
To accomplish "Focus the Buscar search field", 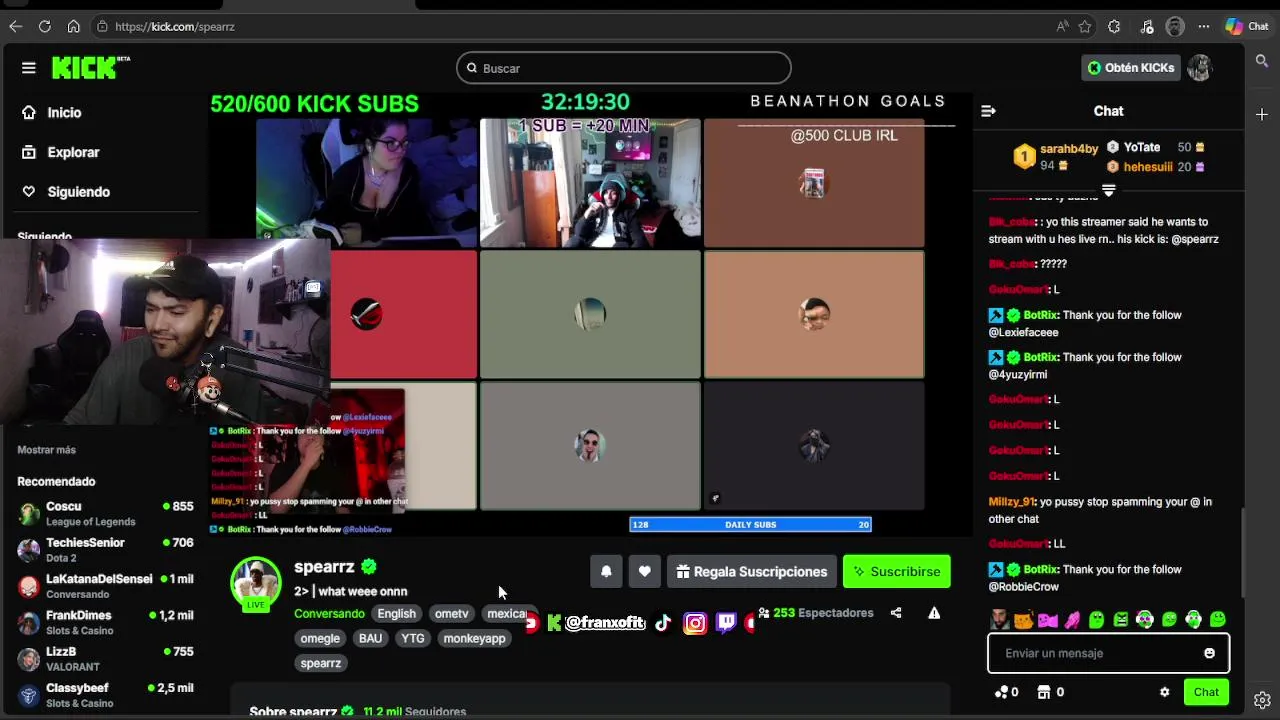I will pos(624,68).
